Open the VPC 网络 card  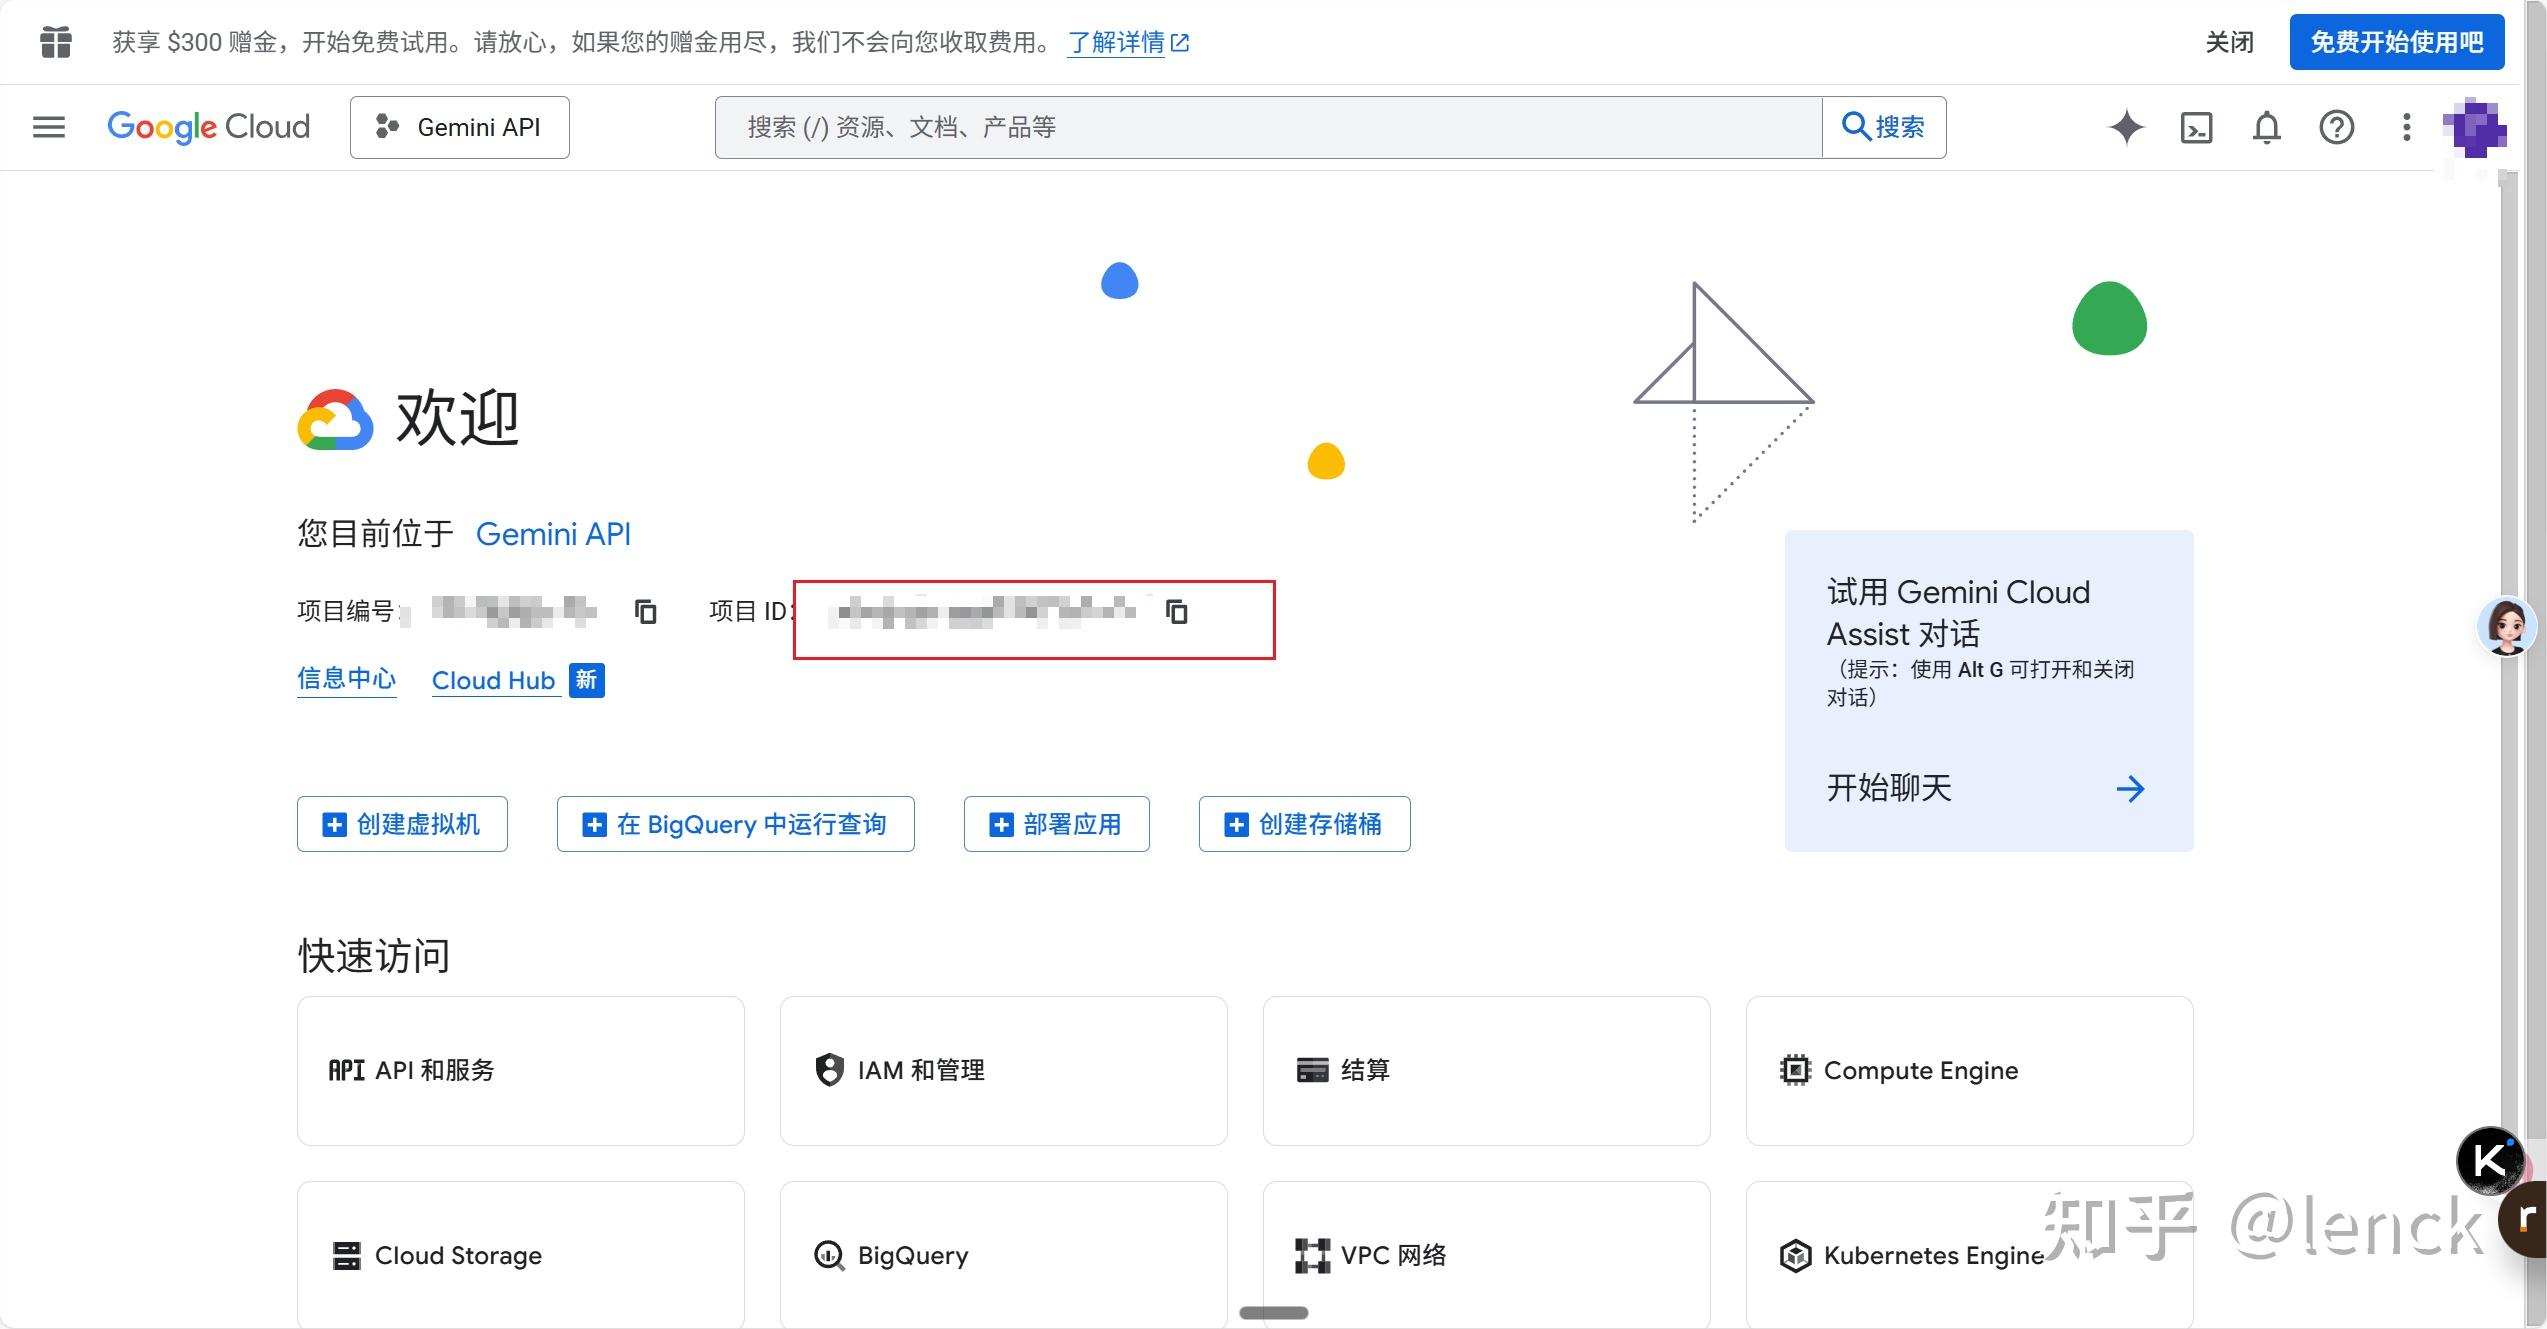[x=1487, y=1255]
